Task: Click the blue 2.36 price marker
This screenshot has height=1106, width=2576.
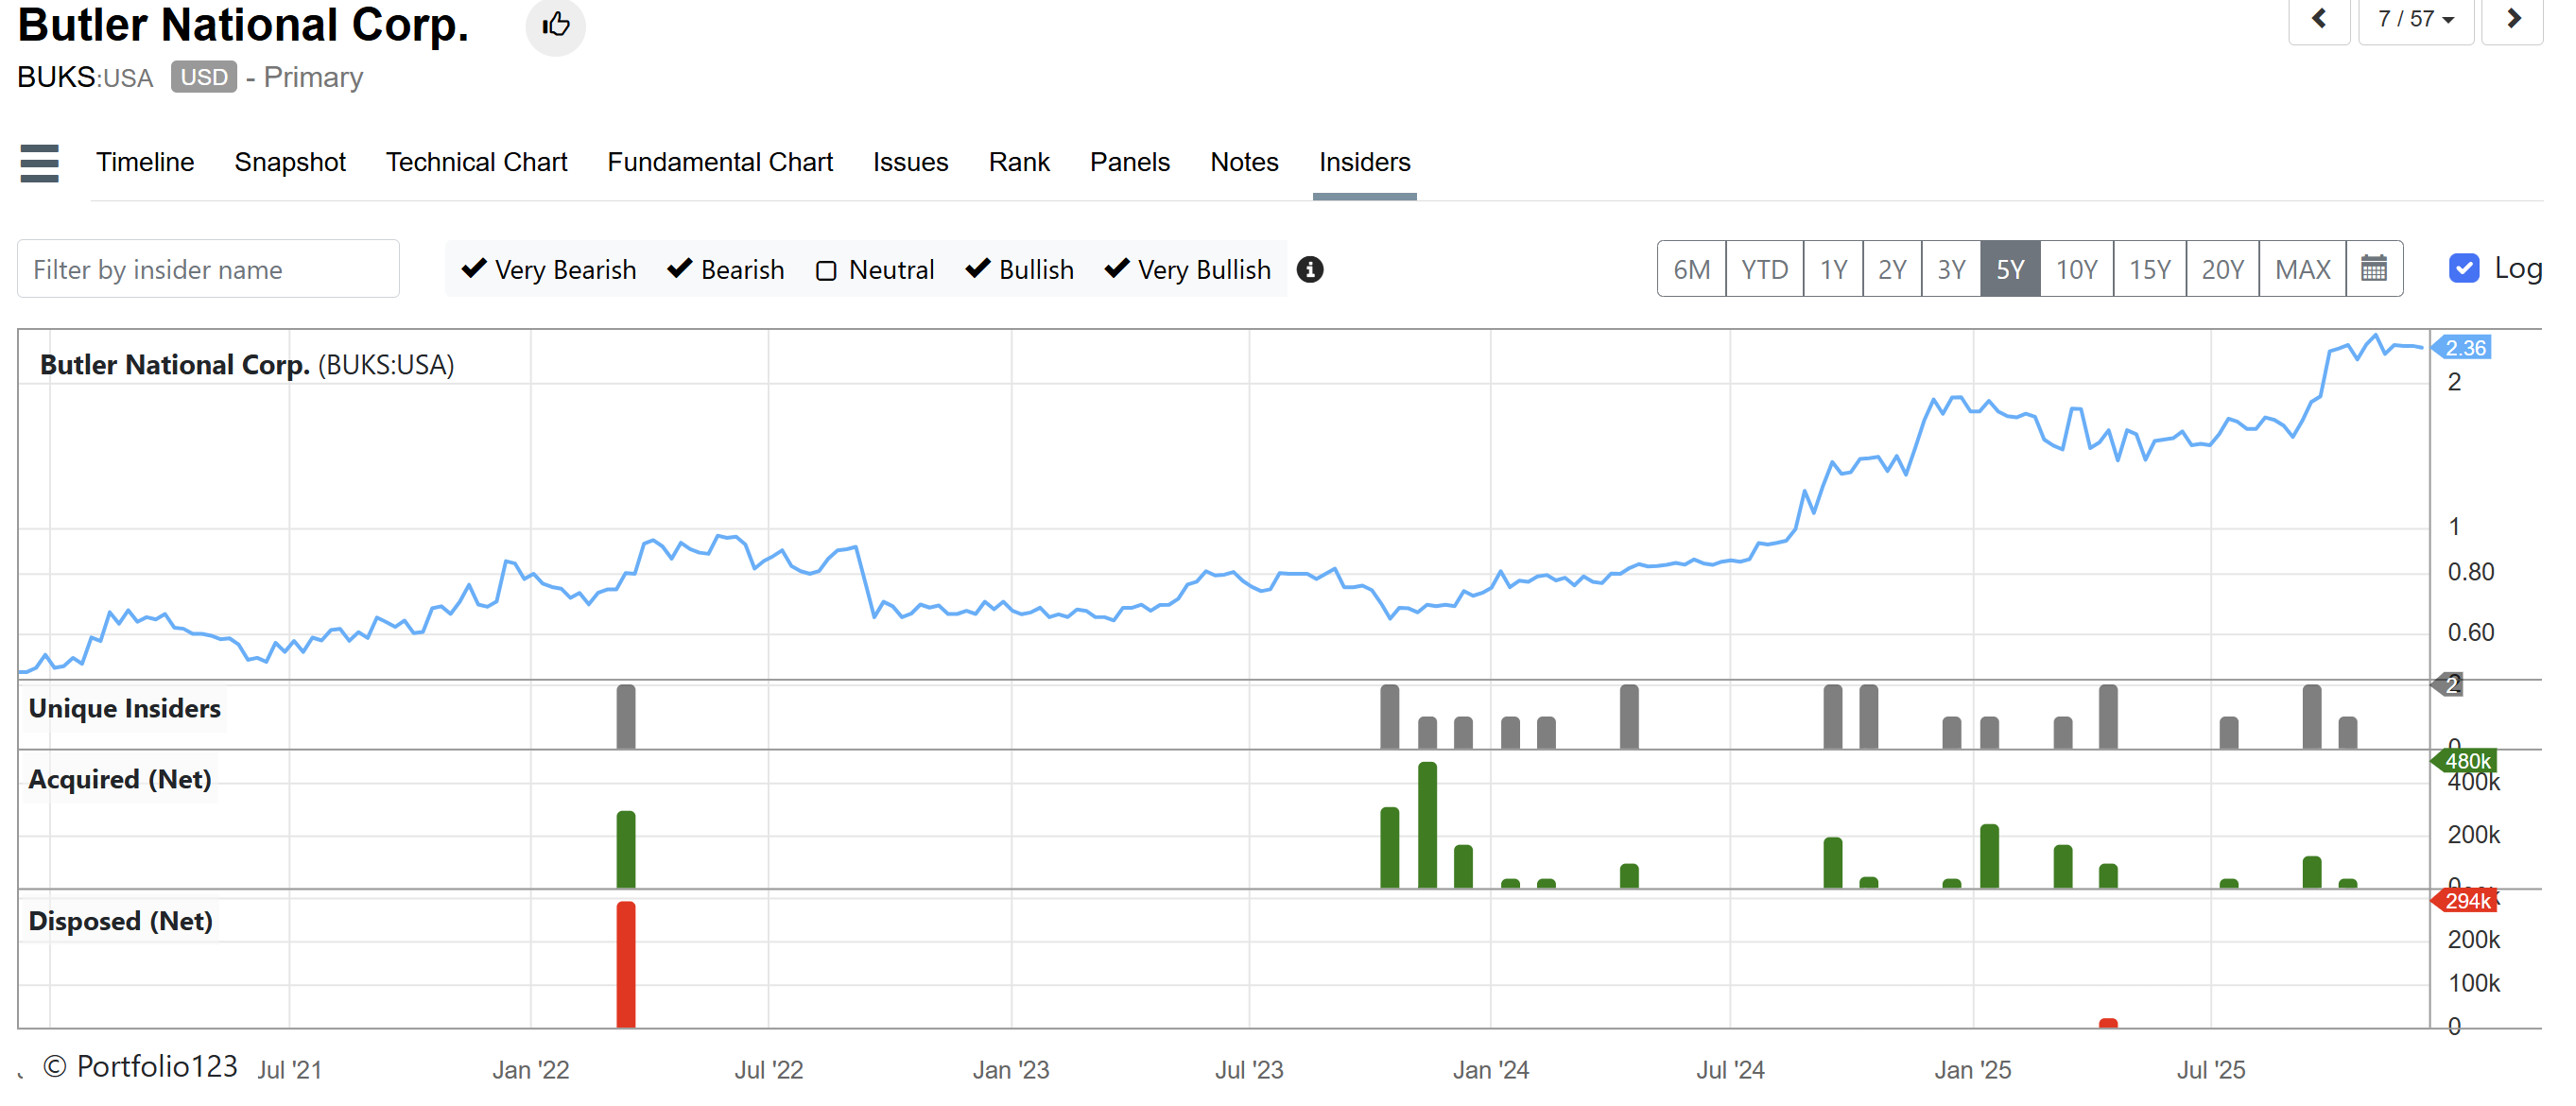Action: point(2464,348)
